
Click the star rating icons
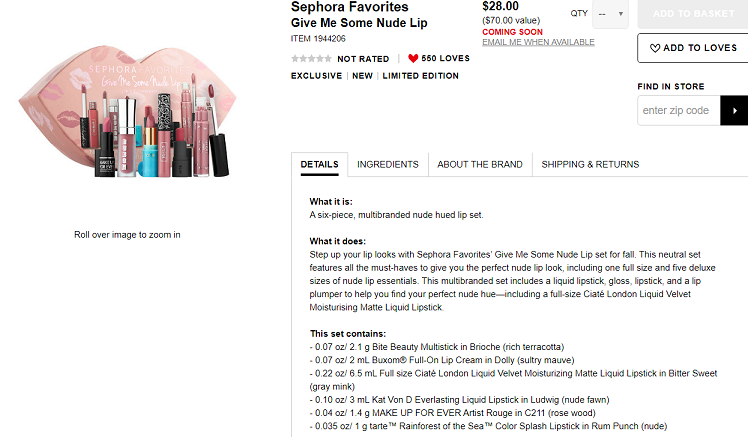[x=311, y=59]
